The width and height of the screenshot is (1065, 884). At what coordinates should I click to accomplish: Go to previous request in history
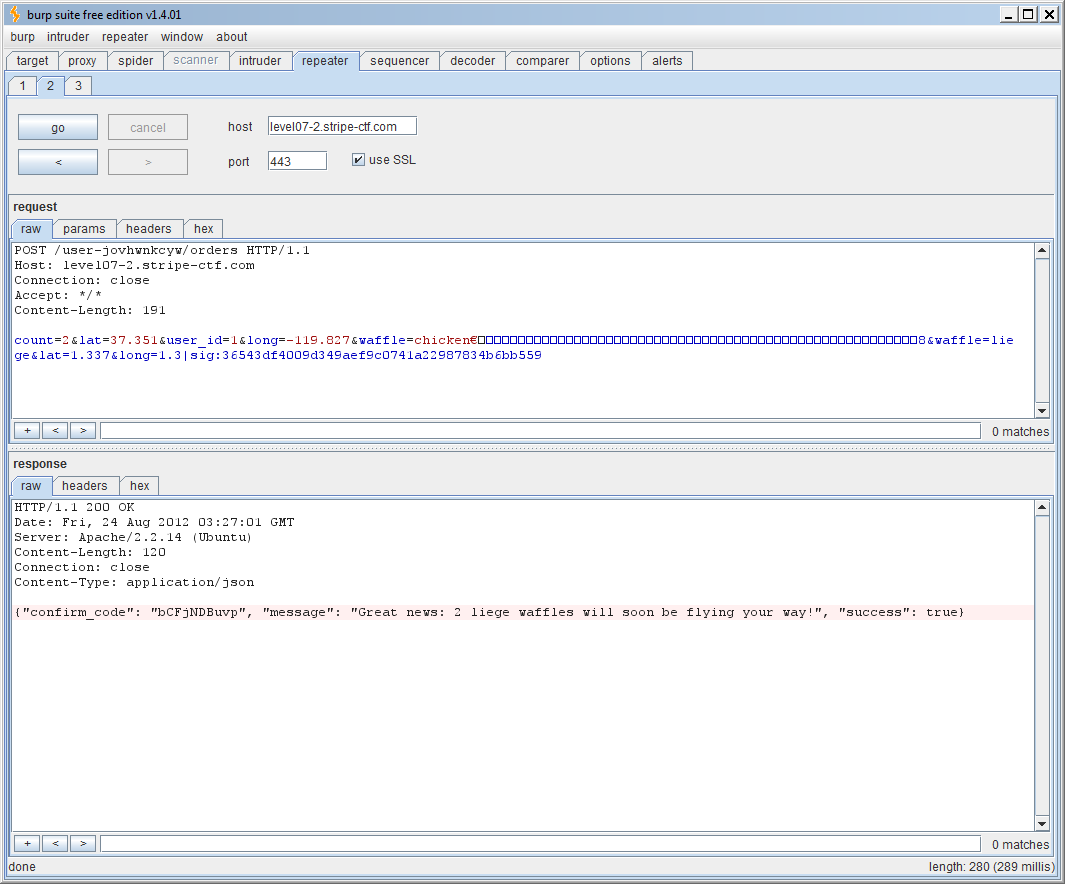(x=58, y=162)
